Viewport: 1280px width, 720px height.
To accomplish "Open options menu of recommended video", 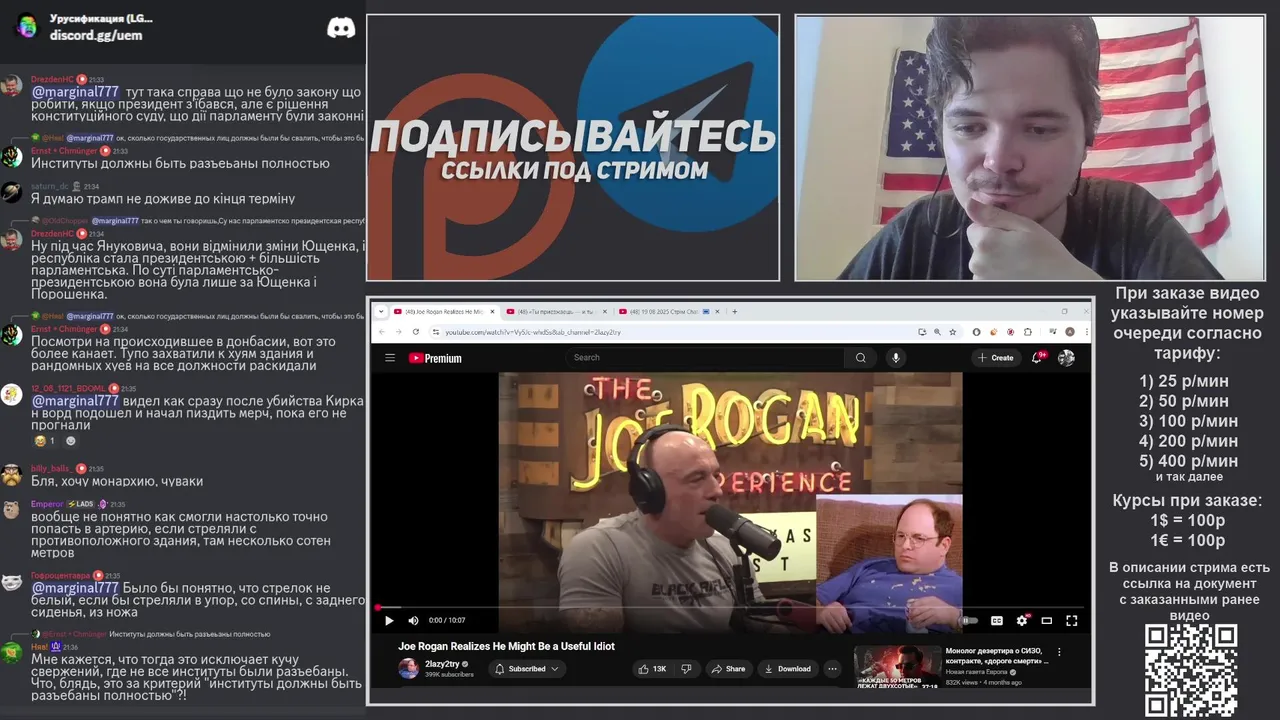I will pyautogui.click(x=1059, y=652).
